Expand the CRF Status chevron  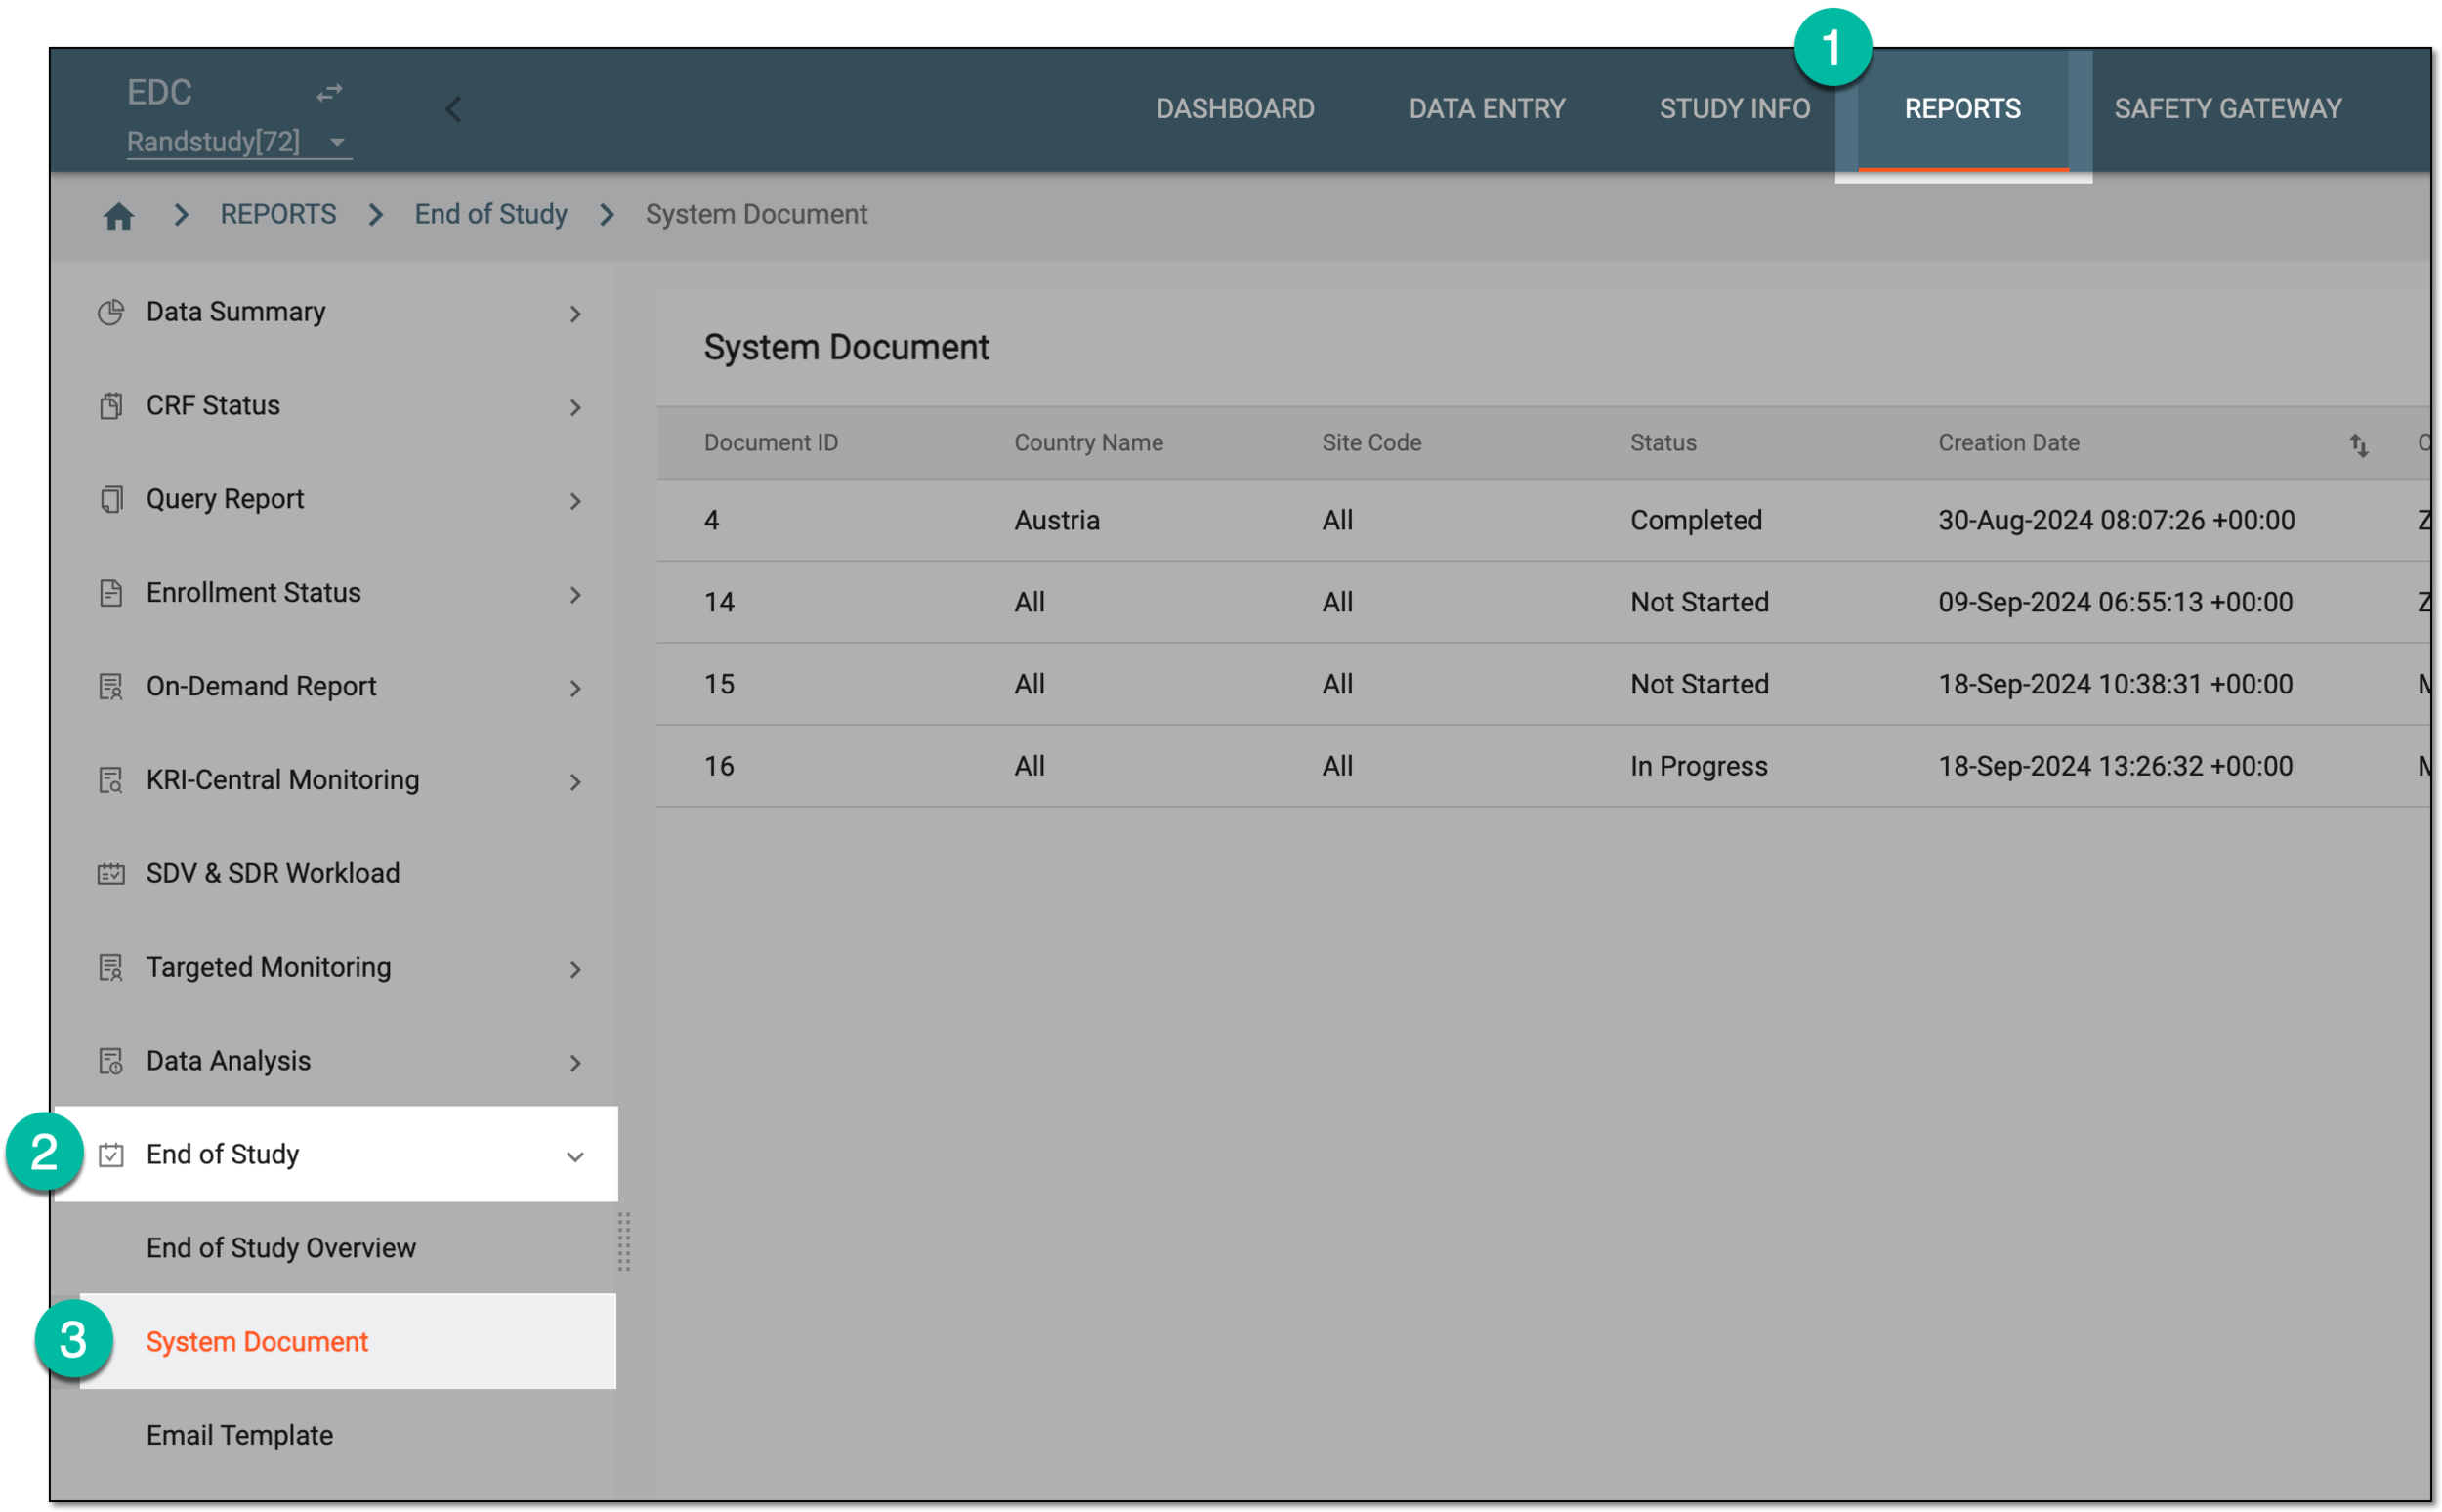click(575, 407)
